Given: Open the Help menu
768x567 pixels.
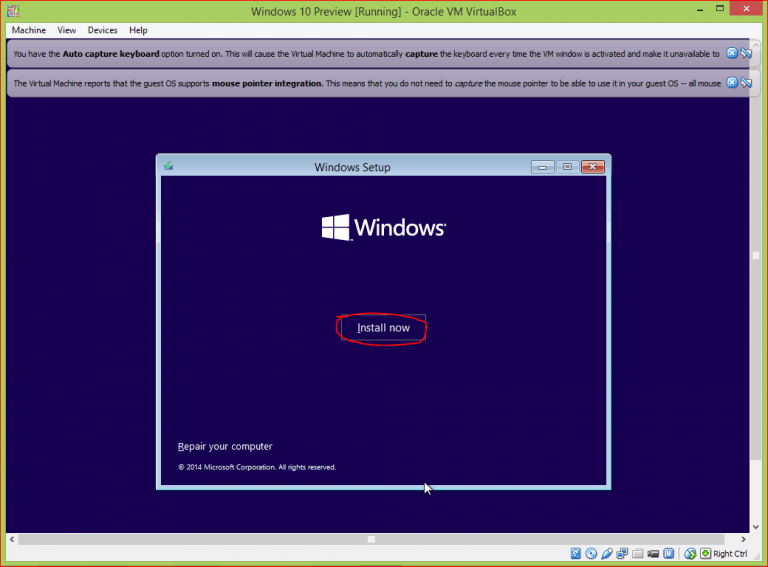Looking at the screenshot, I should click(138, 30).
